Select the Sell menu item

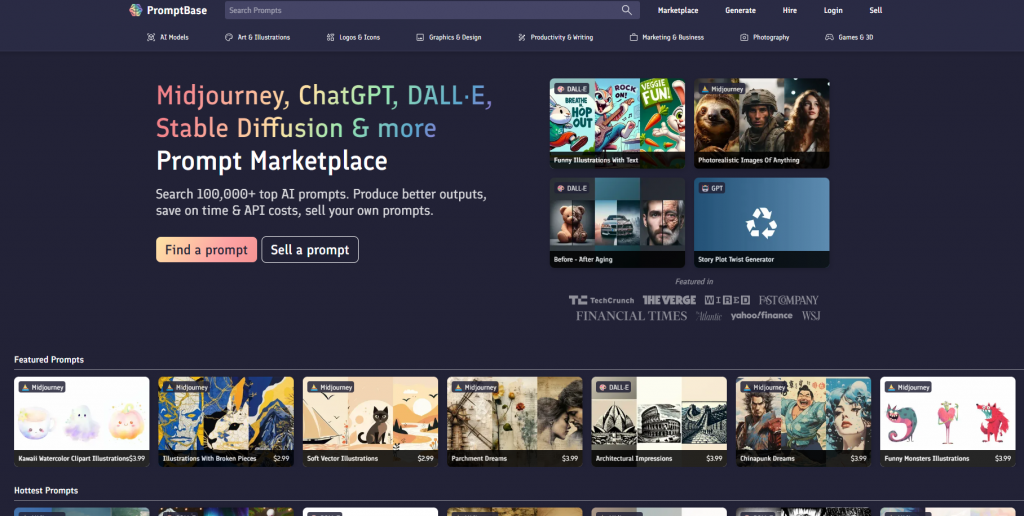click(876, 10)
